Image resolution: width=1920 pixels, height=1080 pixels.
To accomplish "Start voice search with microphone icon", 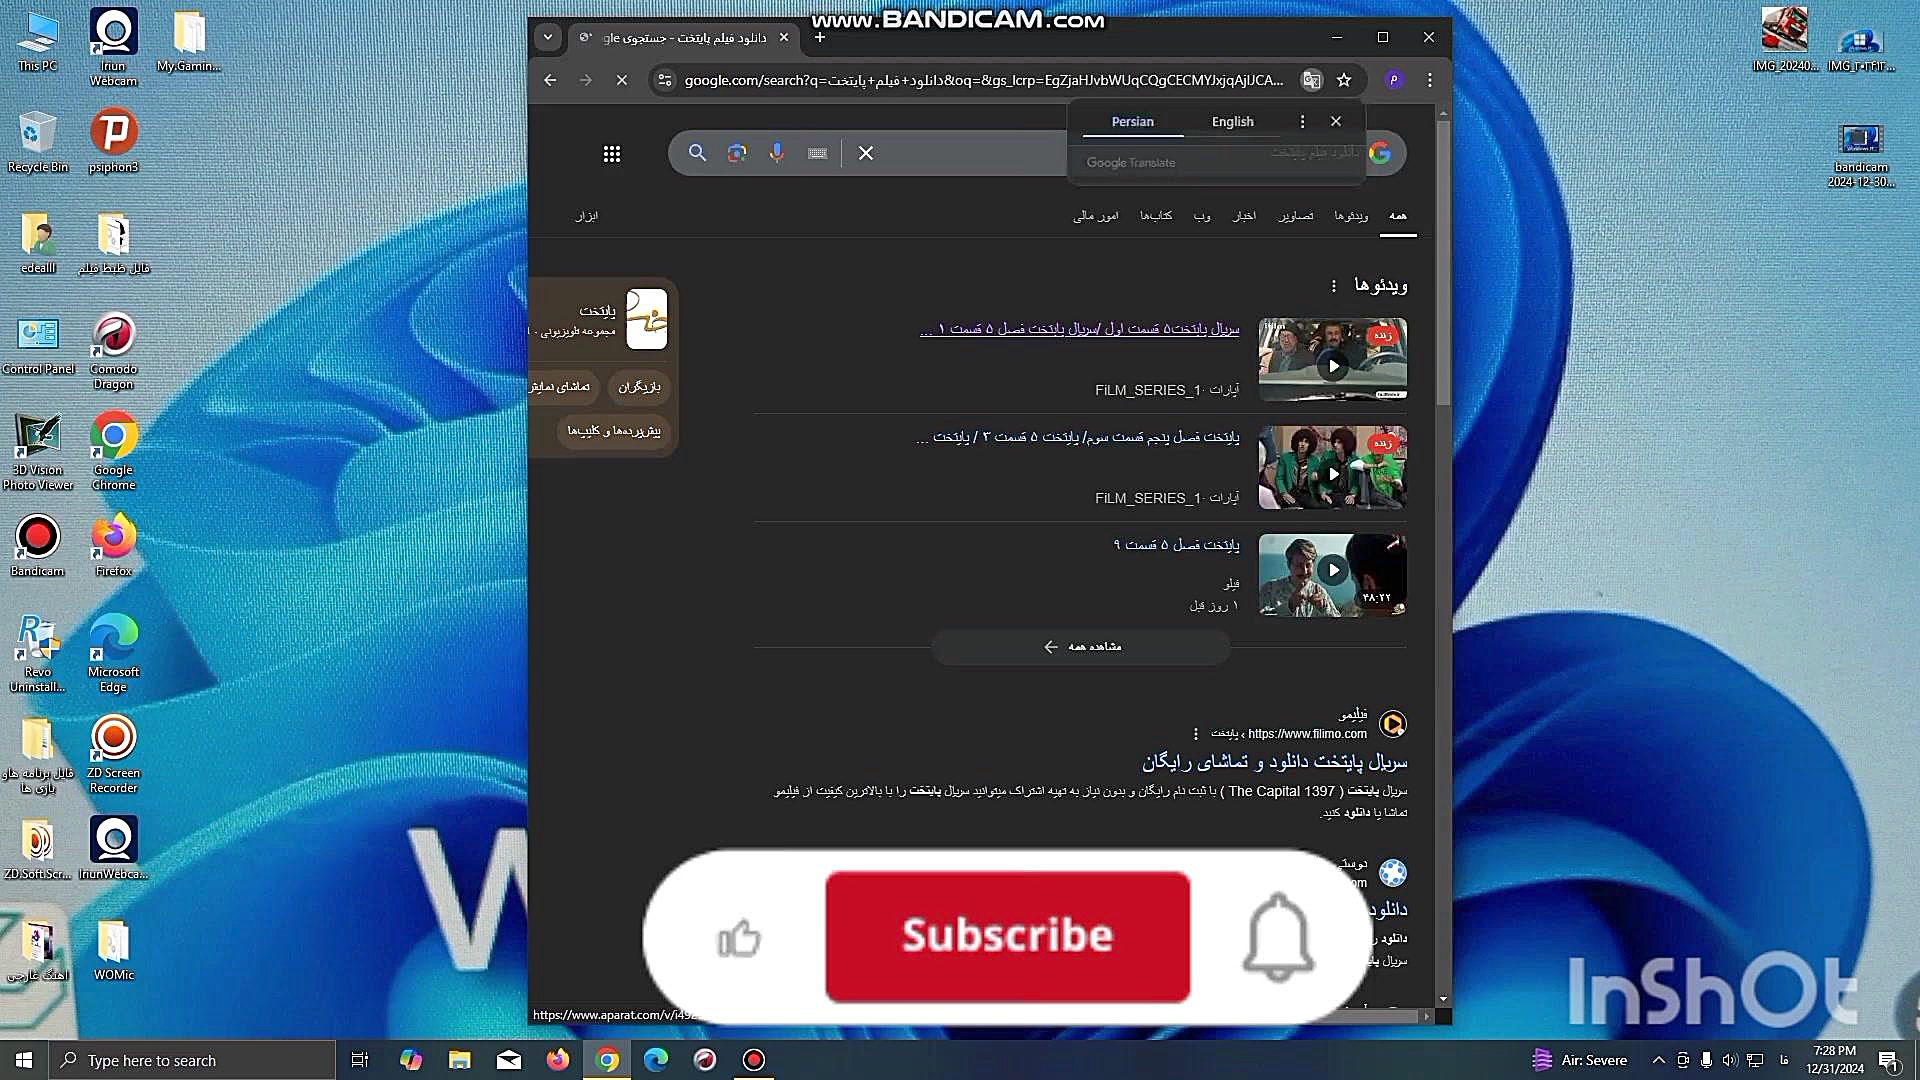I will (777, 153).
